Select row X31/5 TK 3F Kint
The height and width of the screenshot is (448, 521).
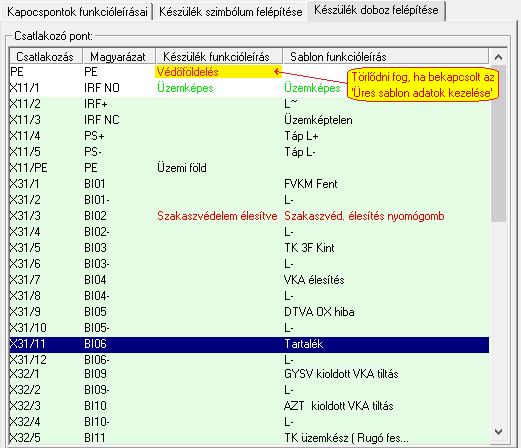[249, 248]
